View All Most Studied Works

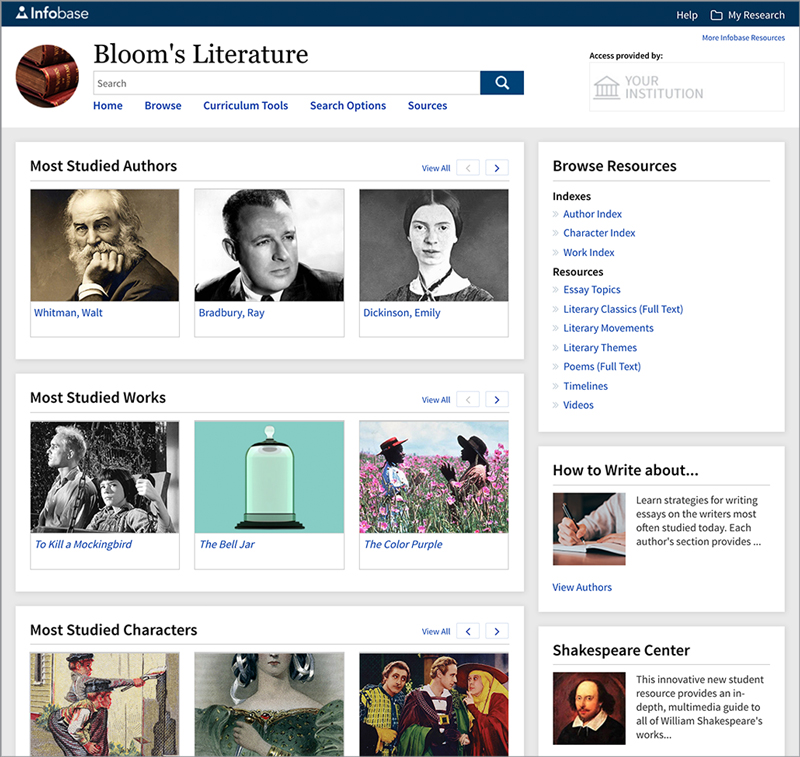pos(436,400)
